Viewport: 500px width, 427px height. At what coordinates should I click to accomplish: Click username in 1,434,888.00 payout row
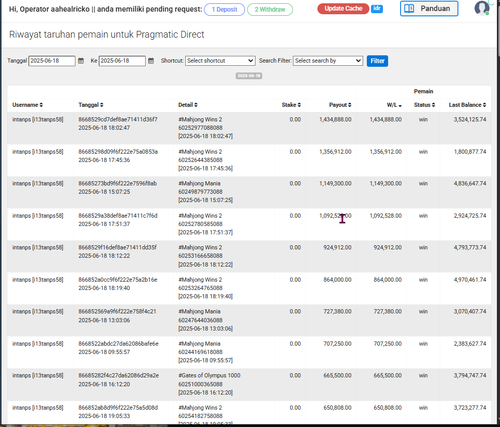pyautogui.click(x=38, y=119)
